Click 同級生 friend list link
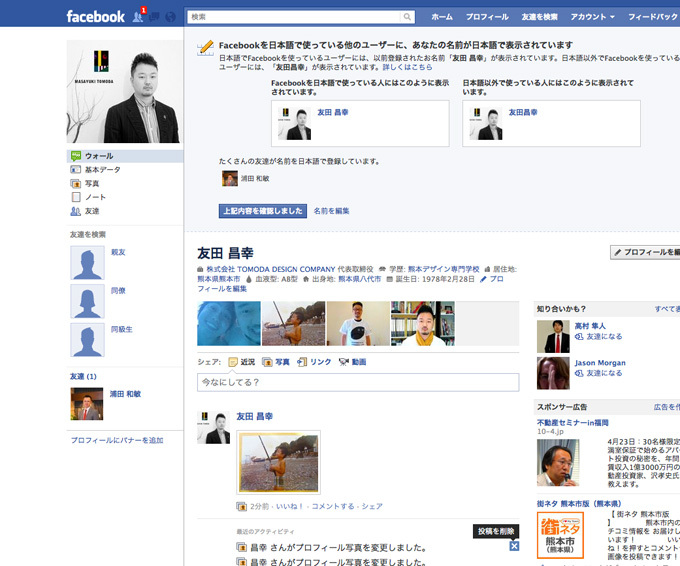 [121, 329]
